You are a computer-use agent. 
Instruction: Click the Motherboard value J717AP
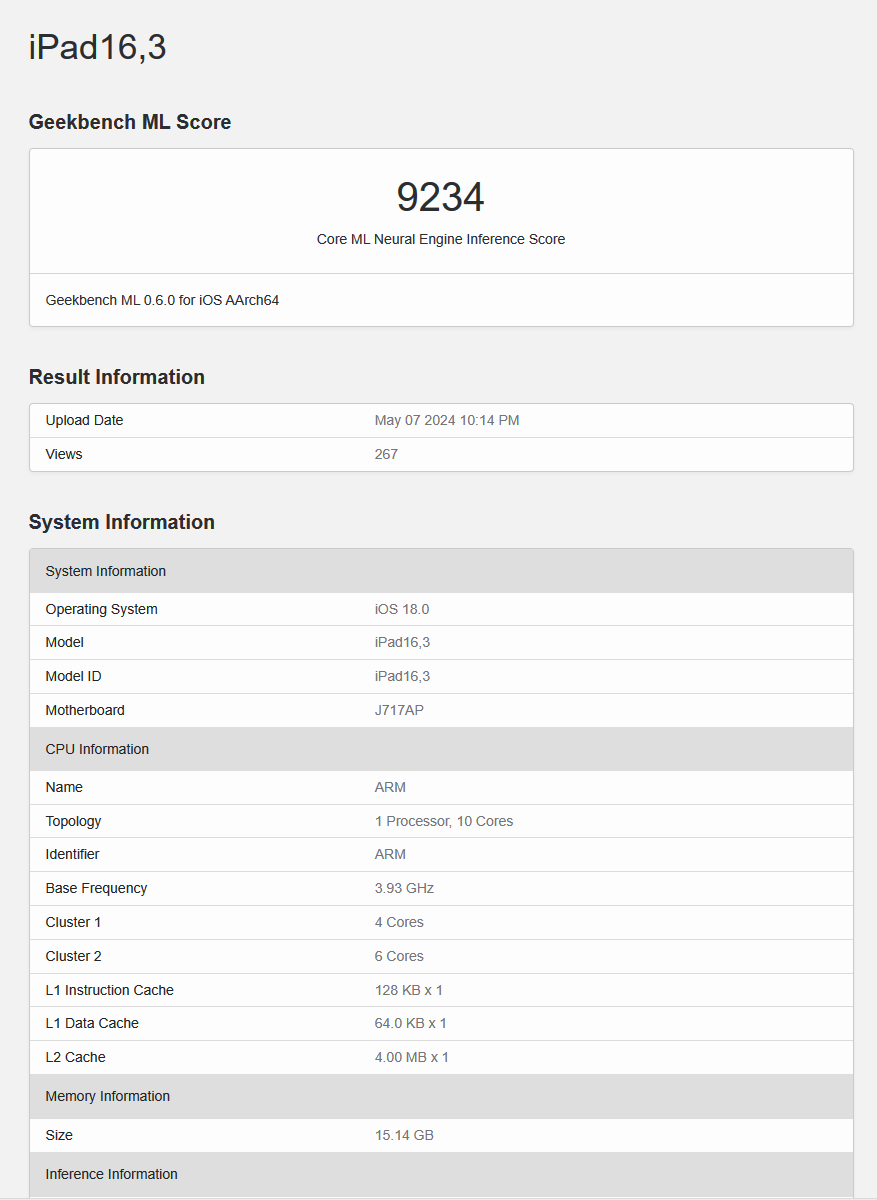[399, 710]
